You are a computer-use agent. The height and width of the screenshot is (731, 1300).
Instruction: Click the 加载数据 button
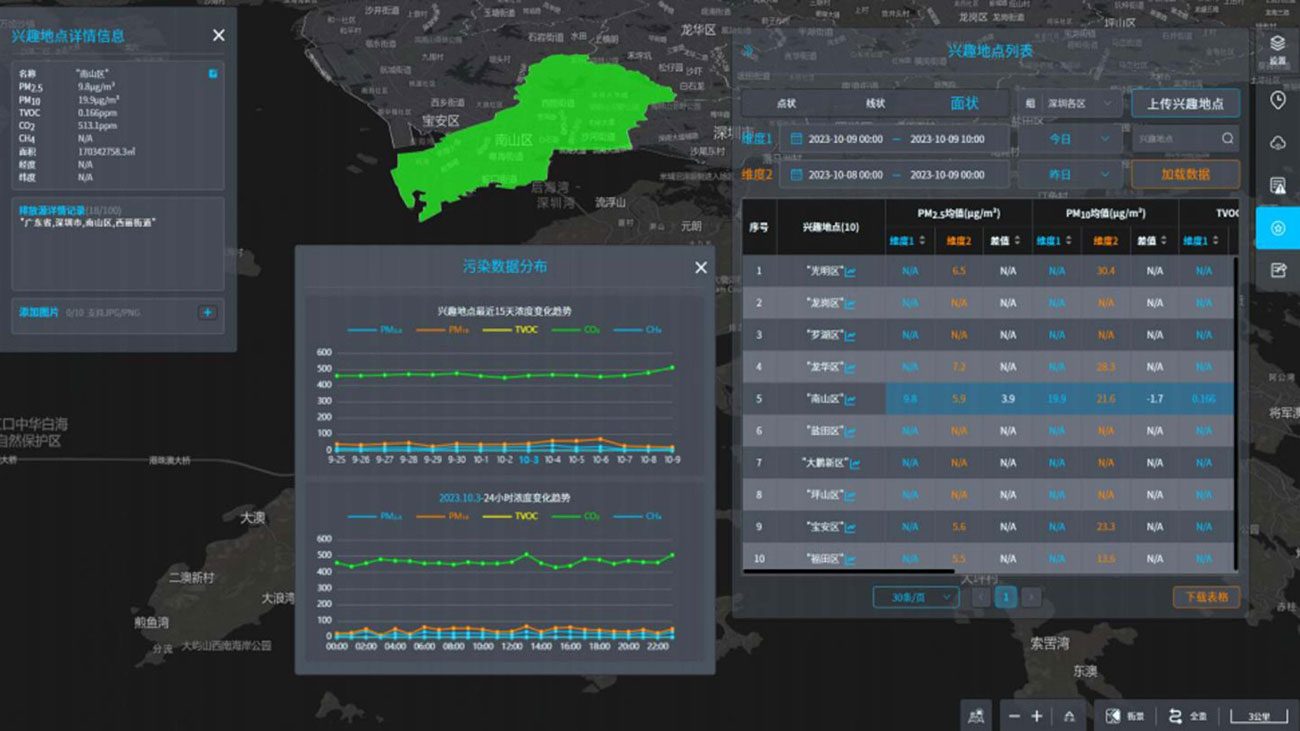tap(1185, 174)
